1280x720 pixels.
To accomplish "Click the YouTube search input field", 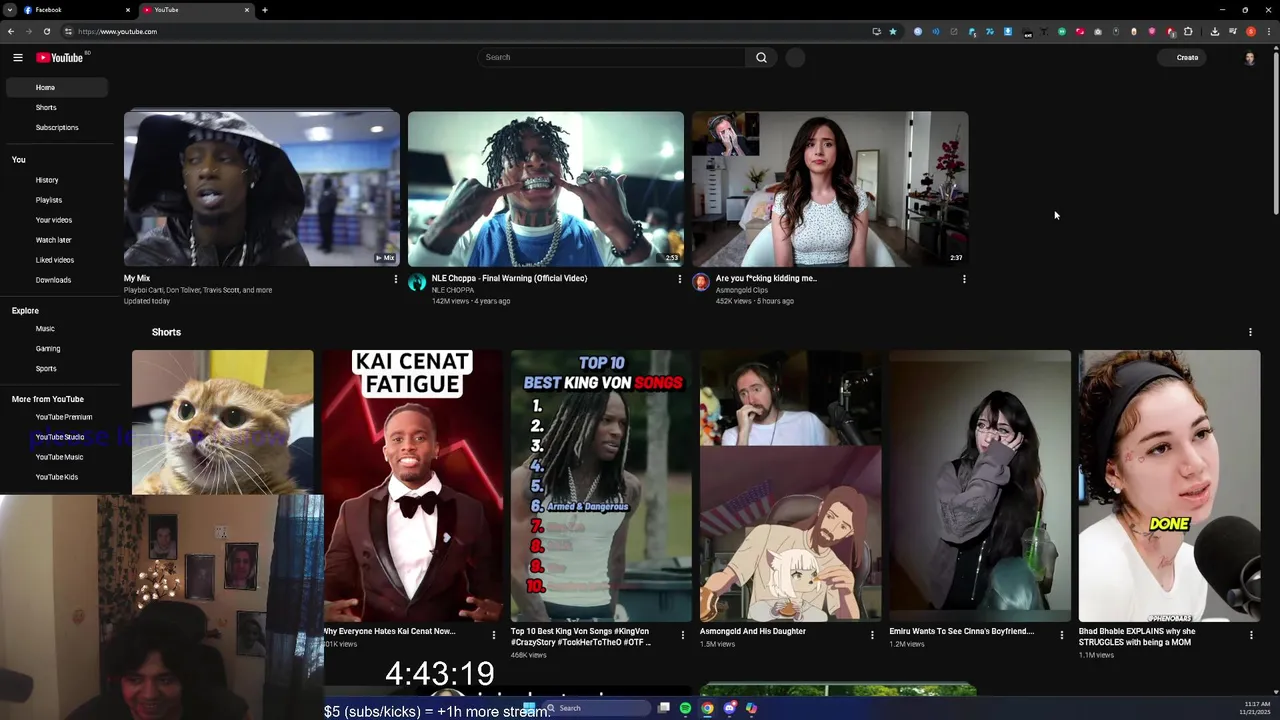I will [611, 58].
